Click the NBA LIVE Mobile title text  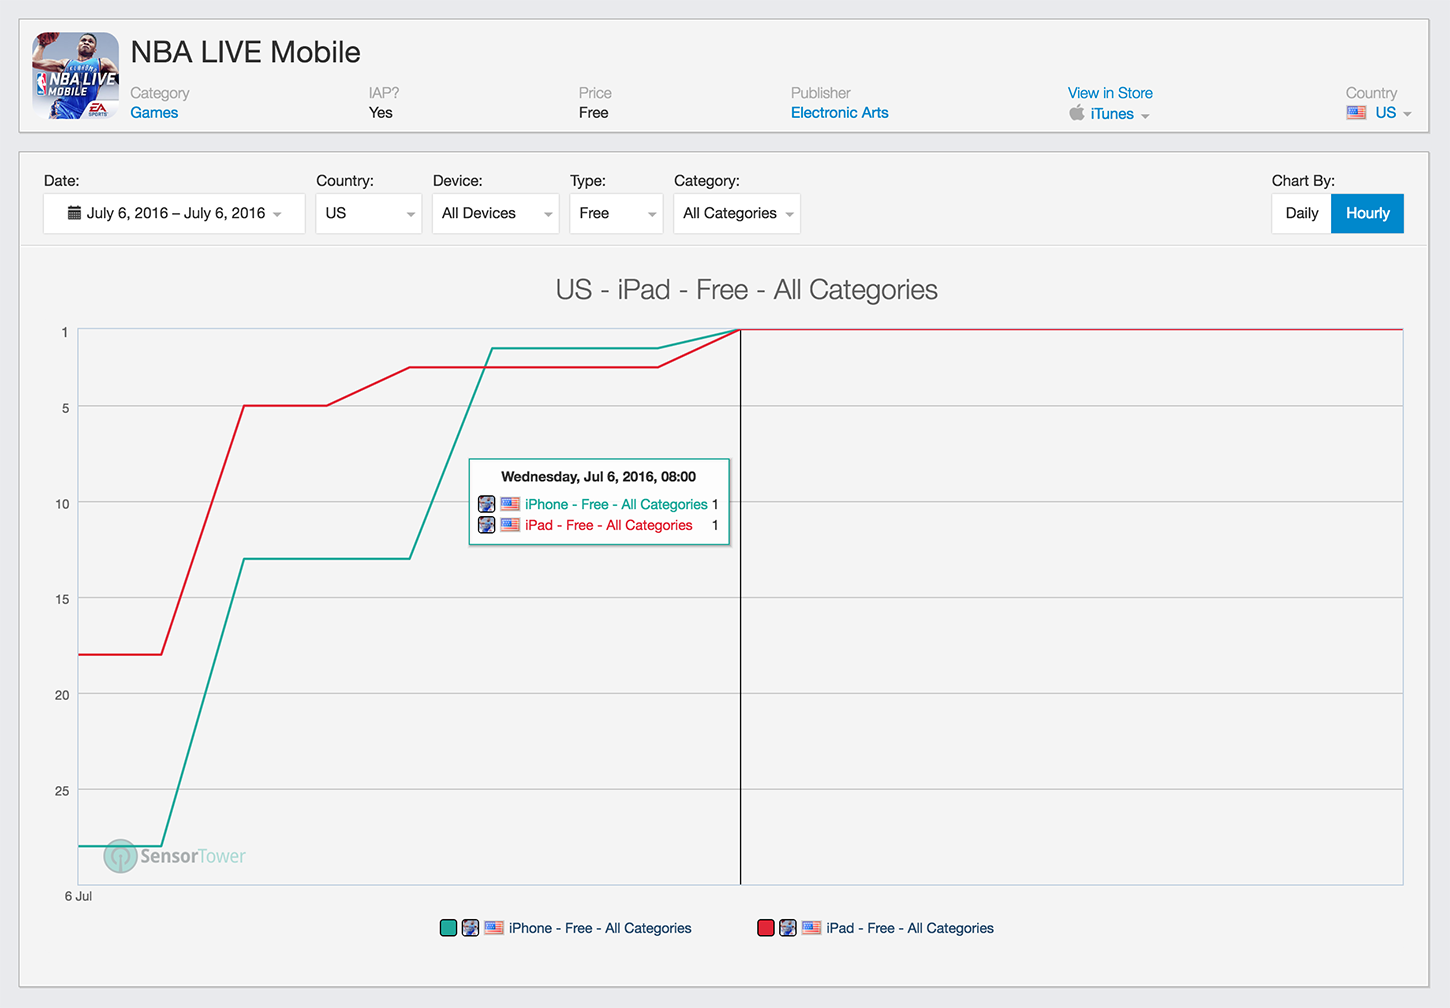pos(245,52)
